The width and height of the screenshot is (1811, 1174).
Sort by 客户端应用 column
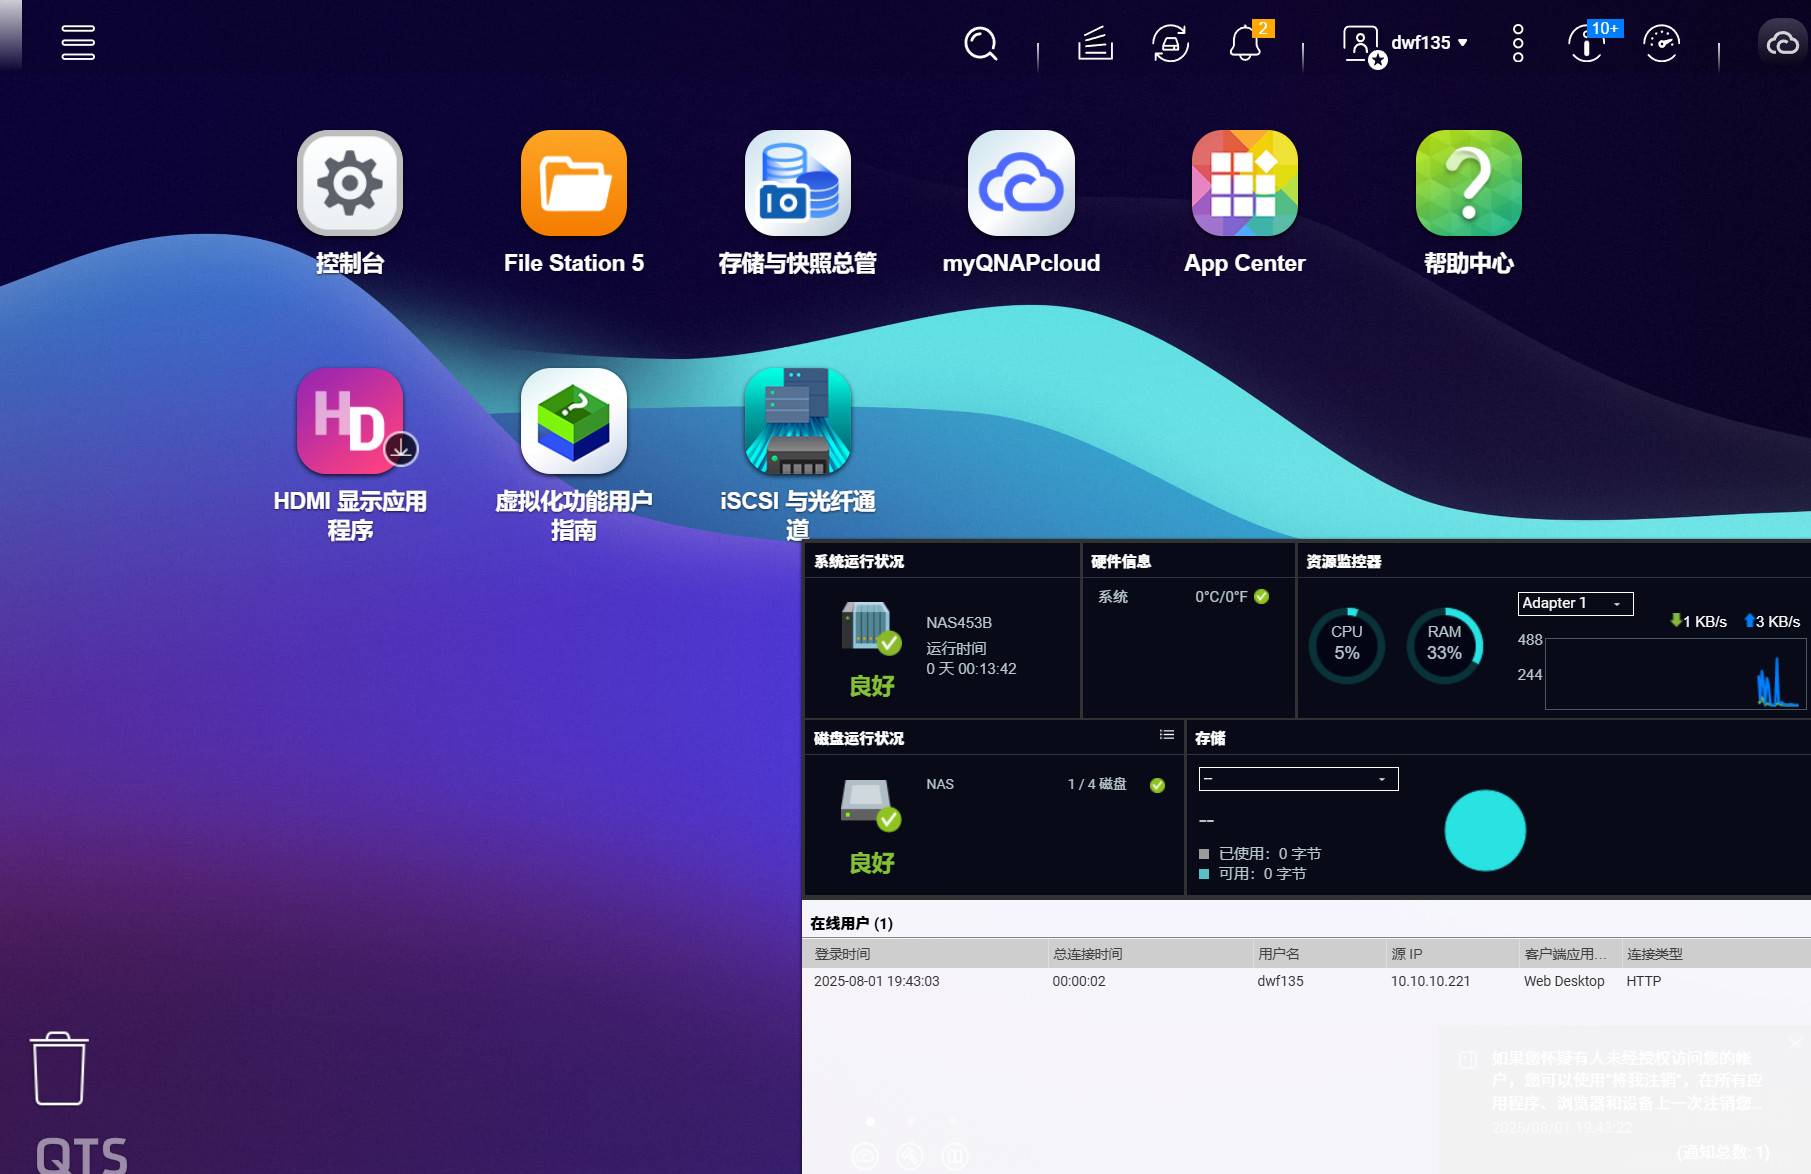[x=1569, y=954]
